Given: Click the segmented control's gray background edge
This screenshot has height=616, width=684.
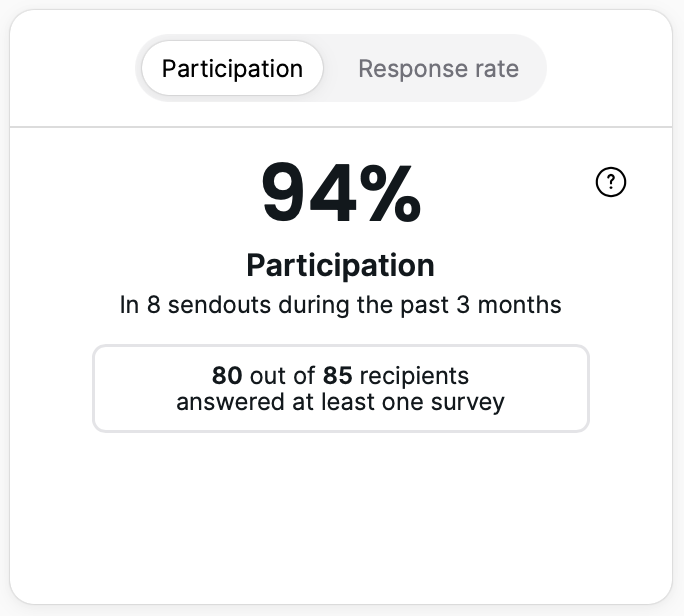Looking at the screenshot, I should pos(537,69).
